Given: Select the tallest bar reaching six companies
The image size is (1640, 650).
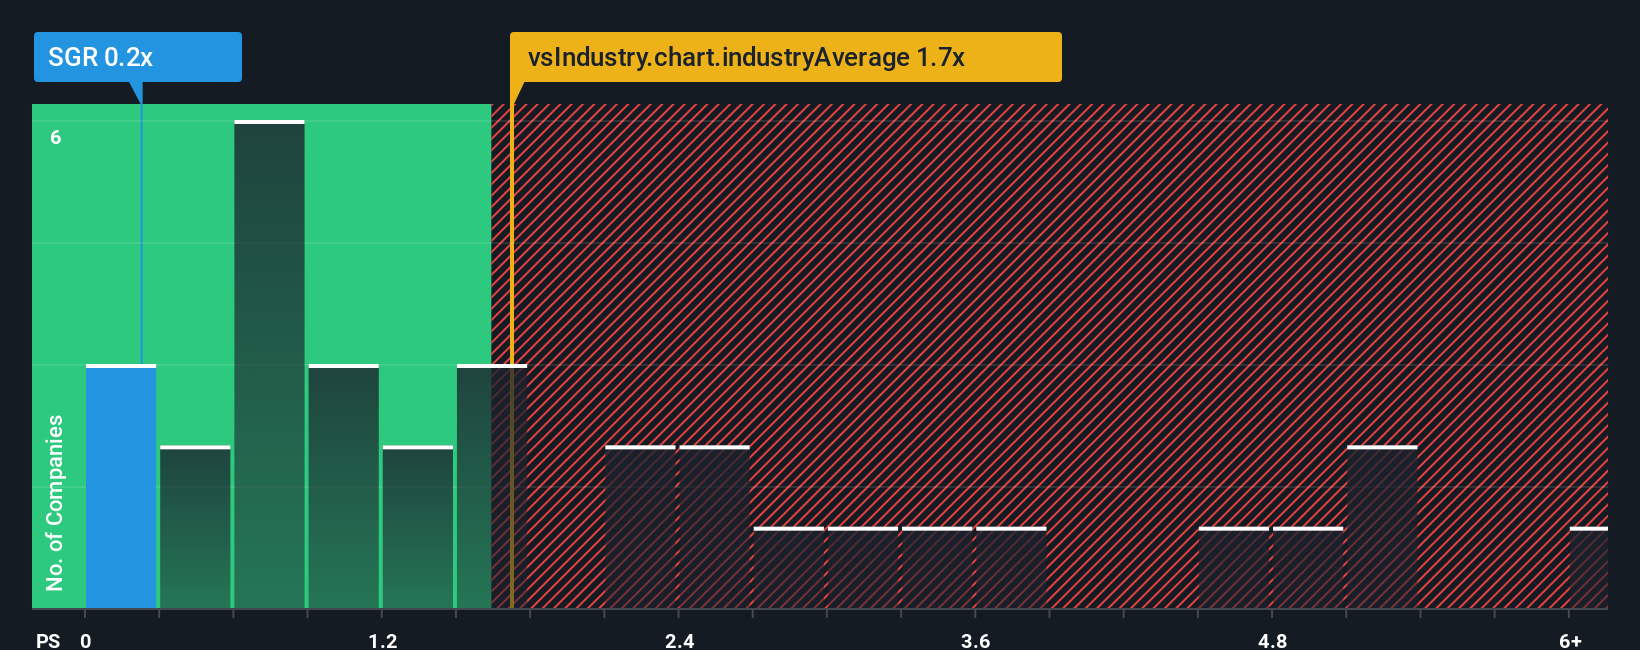Looking at the screenshot, I should point(270,365).
